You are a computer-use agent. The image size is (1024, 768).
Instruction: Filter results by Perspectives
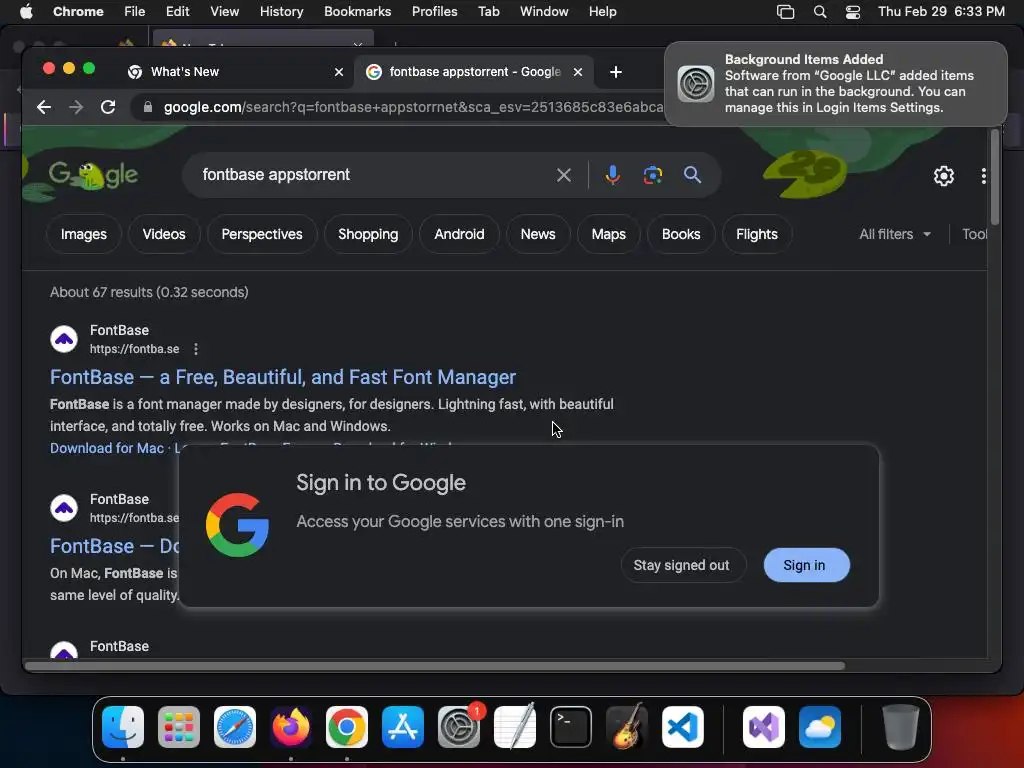coord(262,234)
